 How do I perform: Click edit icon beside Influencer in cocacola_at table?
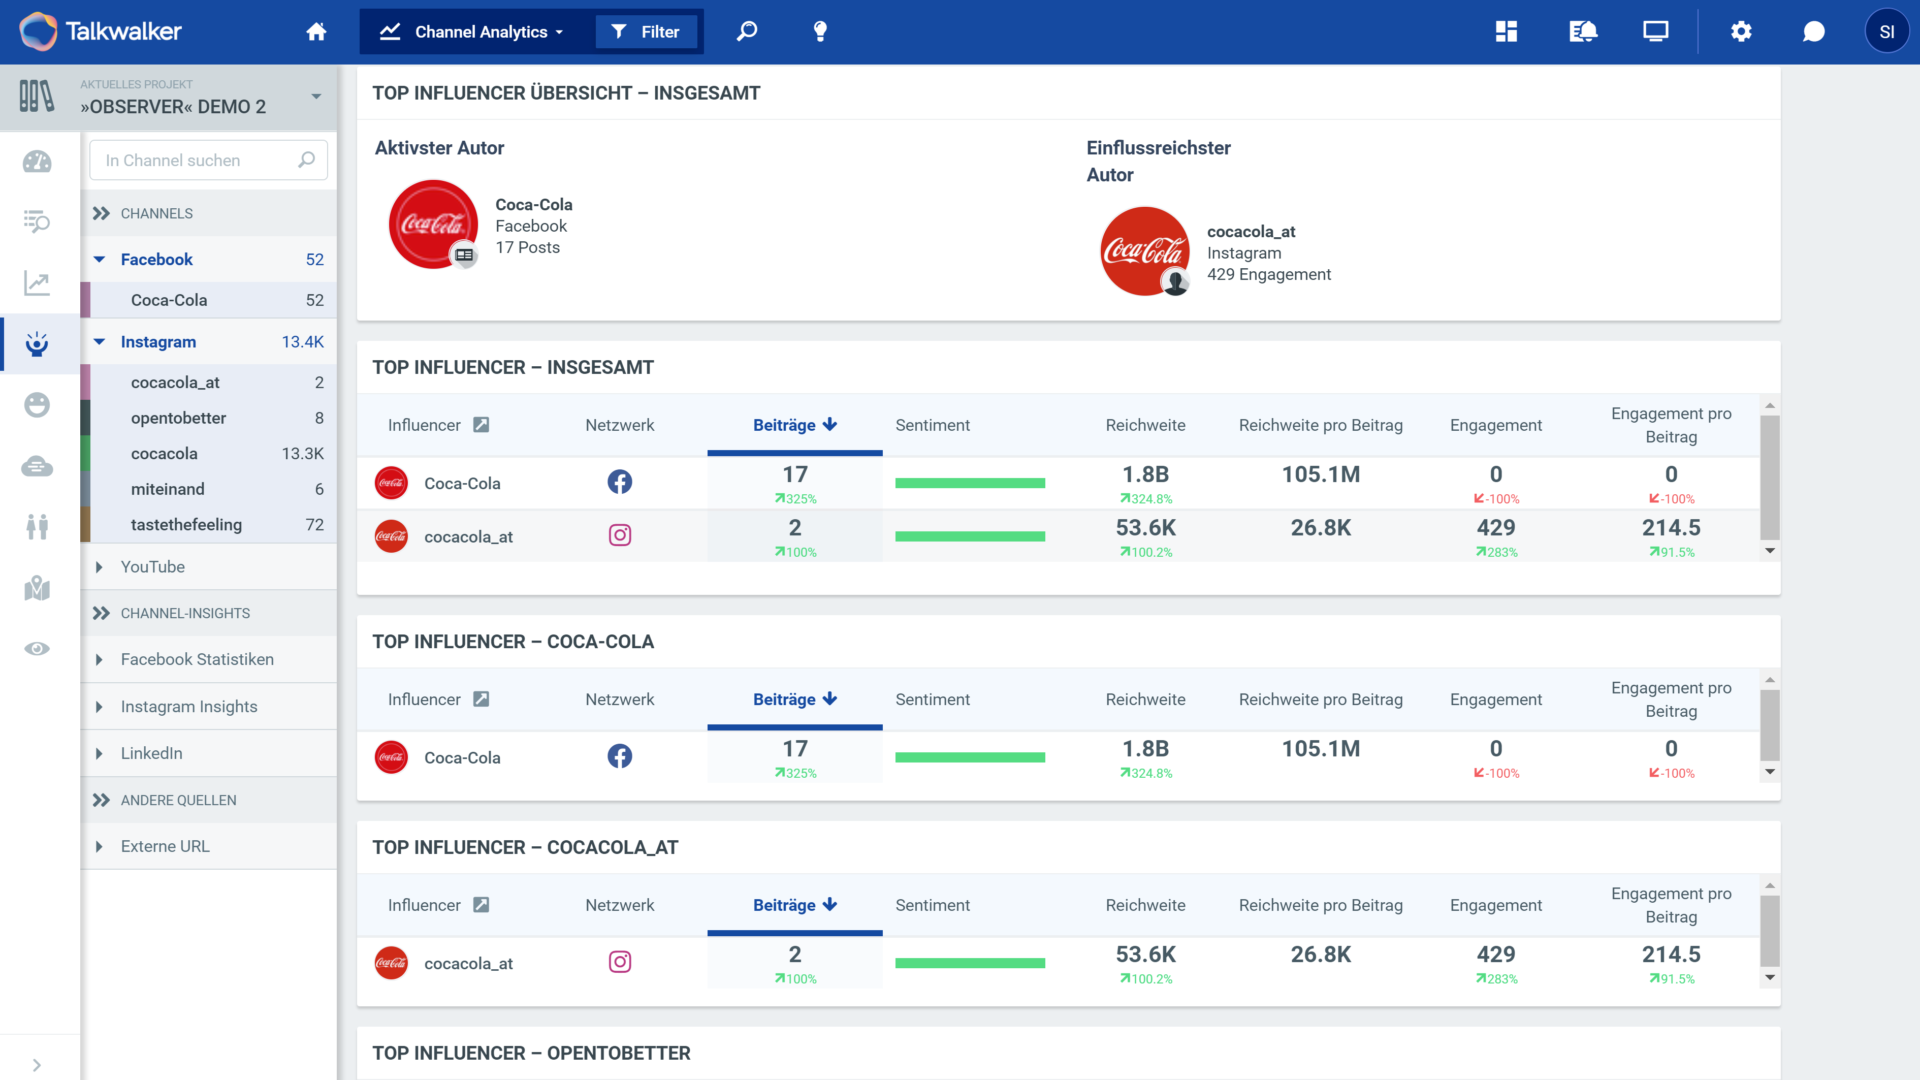[x=481, y=905]
